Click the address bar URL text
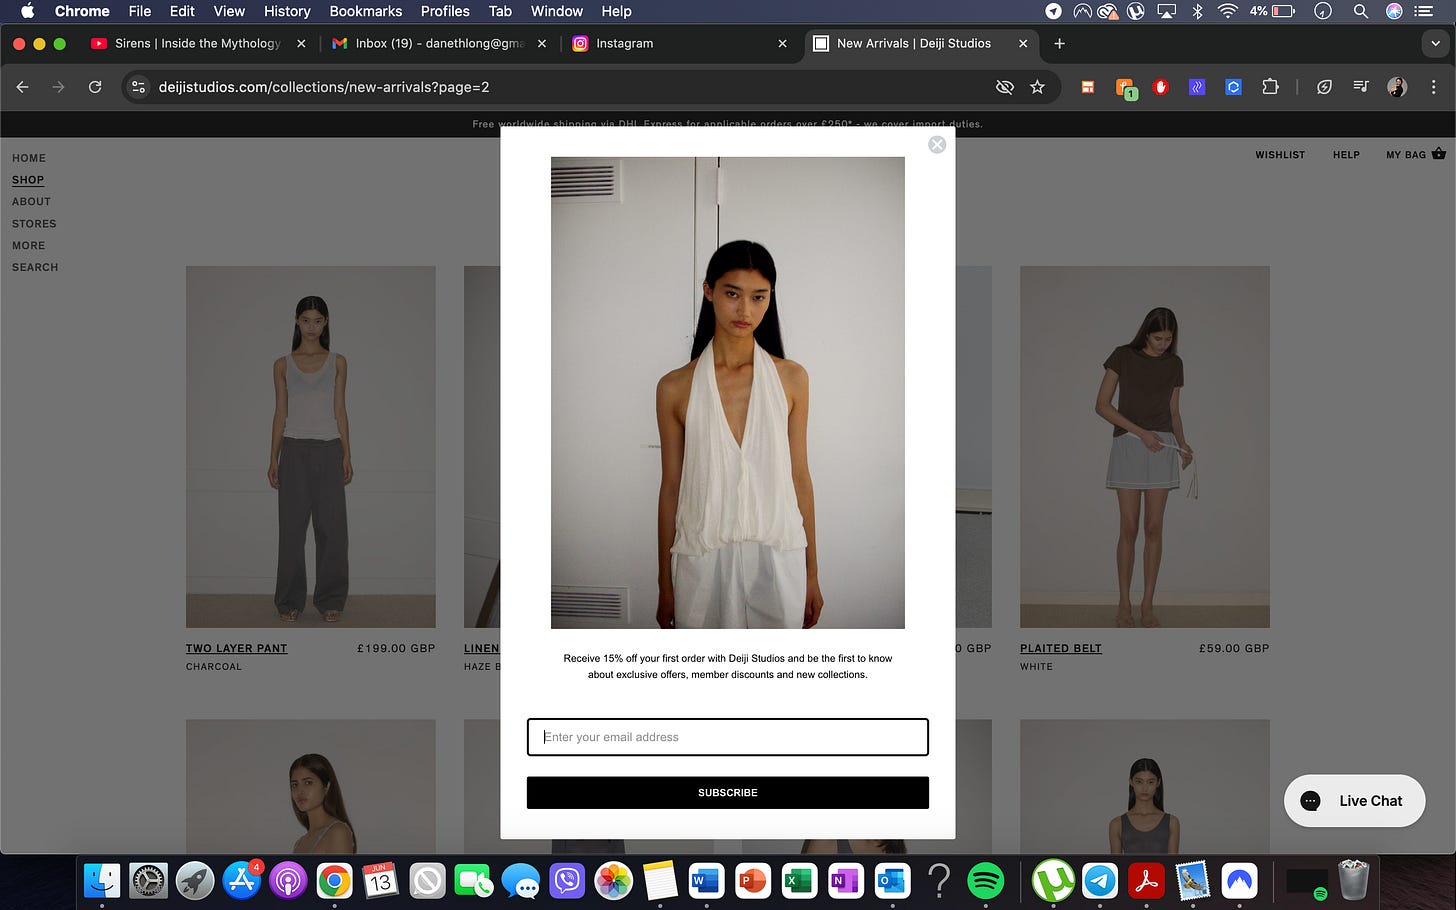The width and height of the screenshot is (1456, 910). pyautogui.click(x=324, y=87)
